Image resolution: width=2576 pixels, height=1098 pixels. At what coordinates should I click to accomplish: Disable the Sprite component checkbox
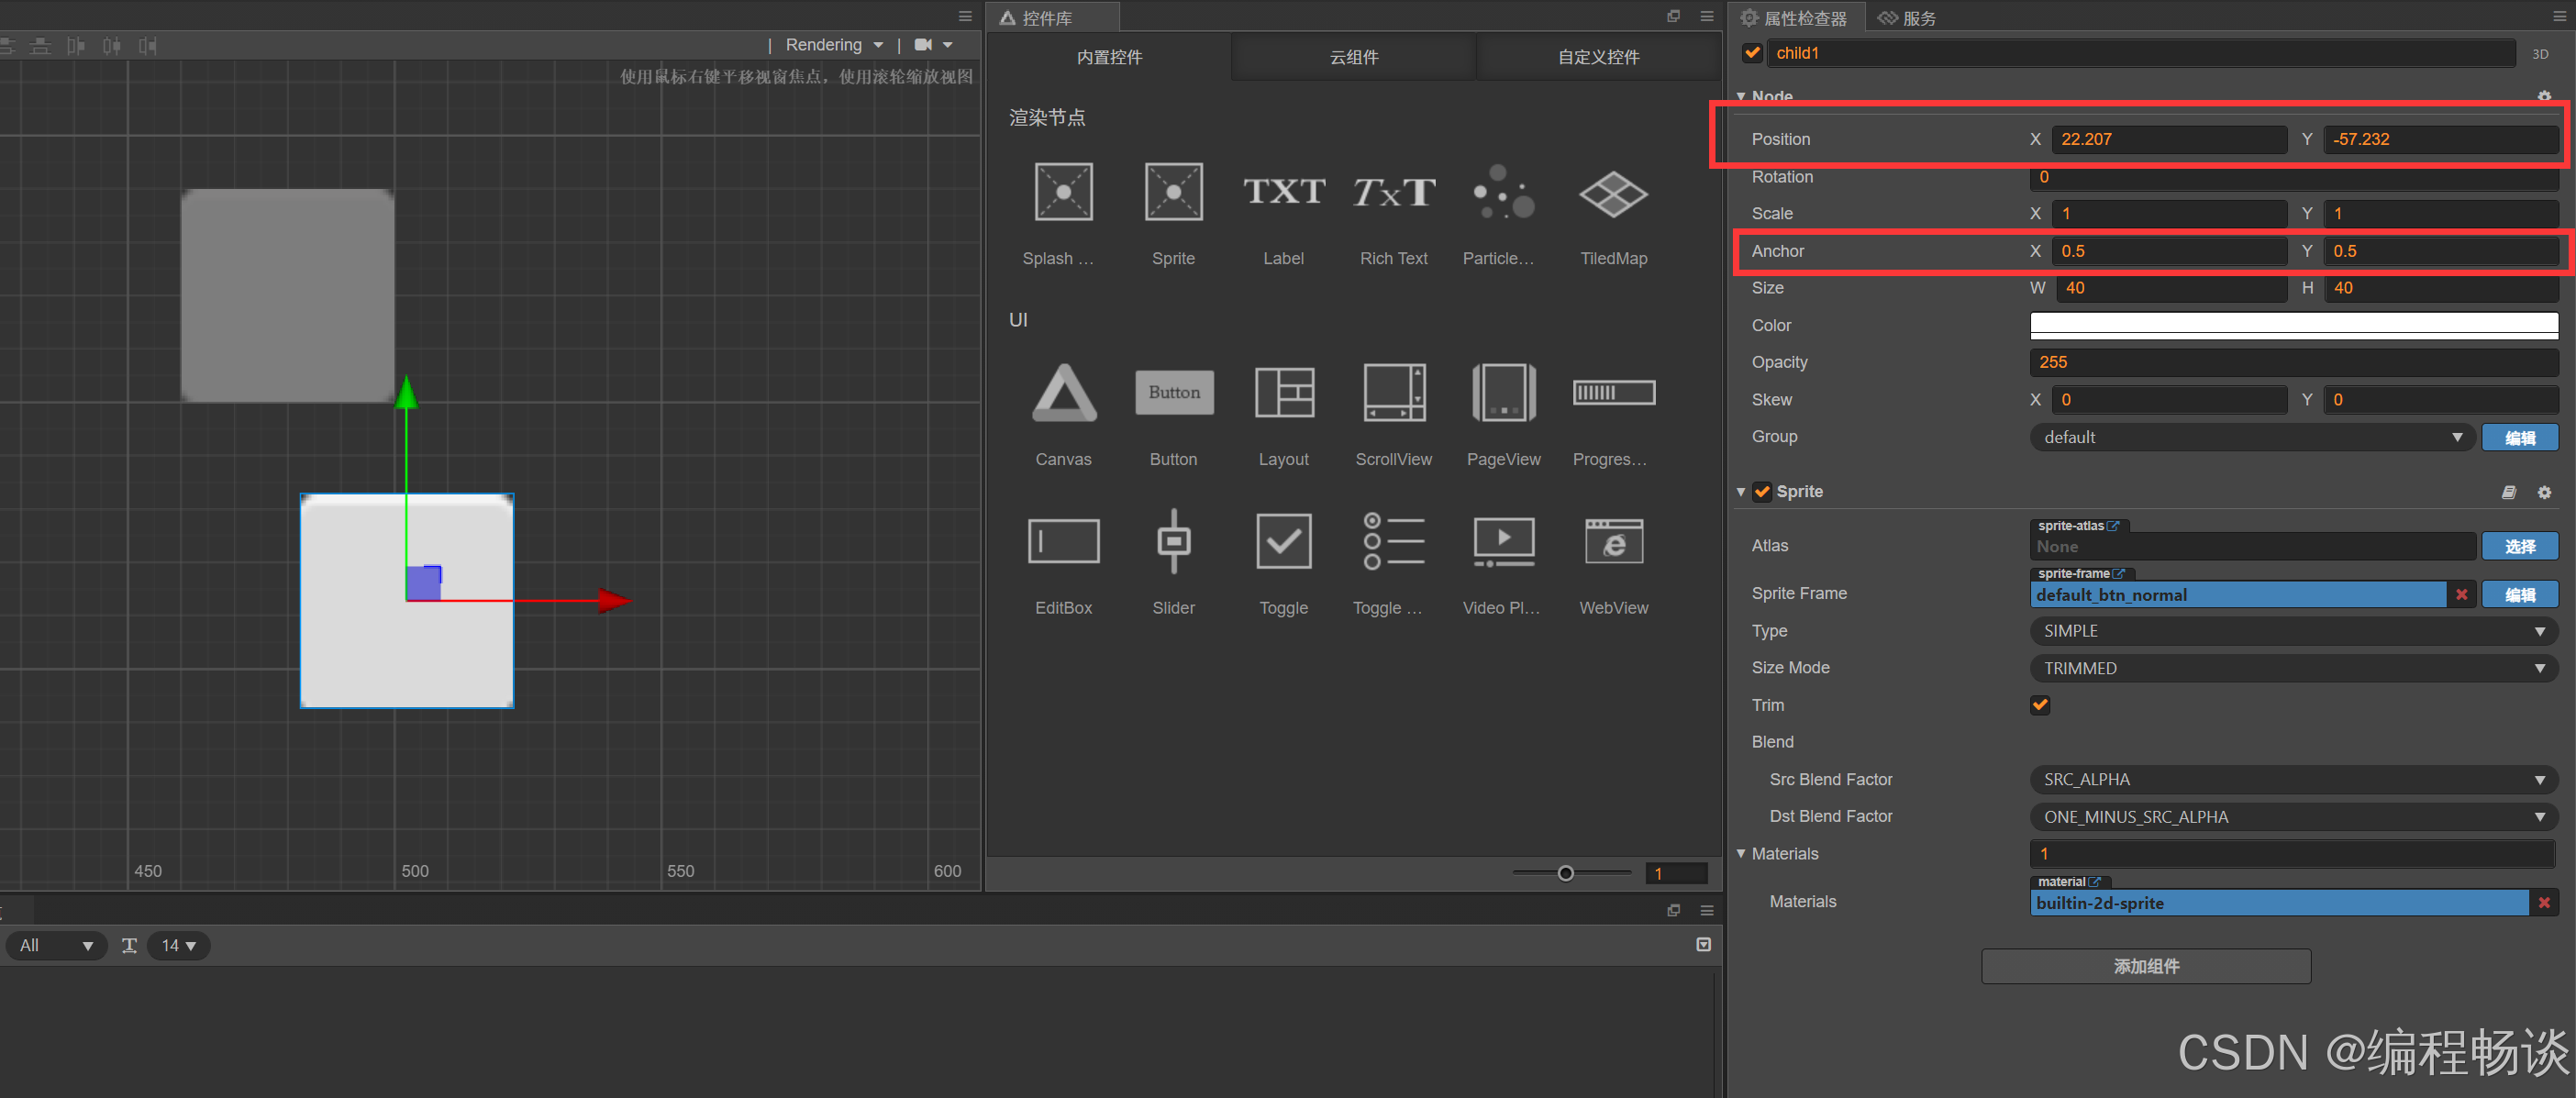tap(1762, 492)
